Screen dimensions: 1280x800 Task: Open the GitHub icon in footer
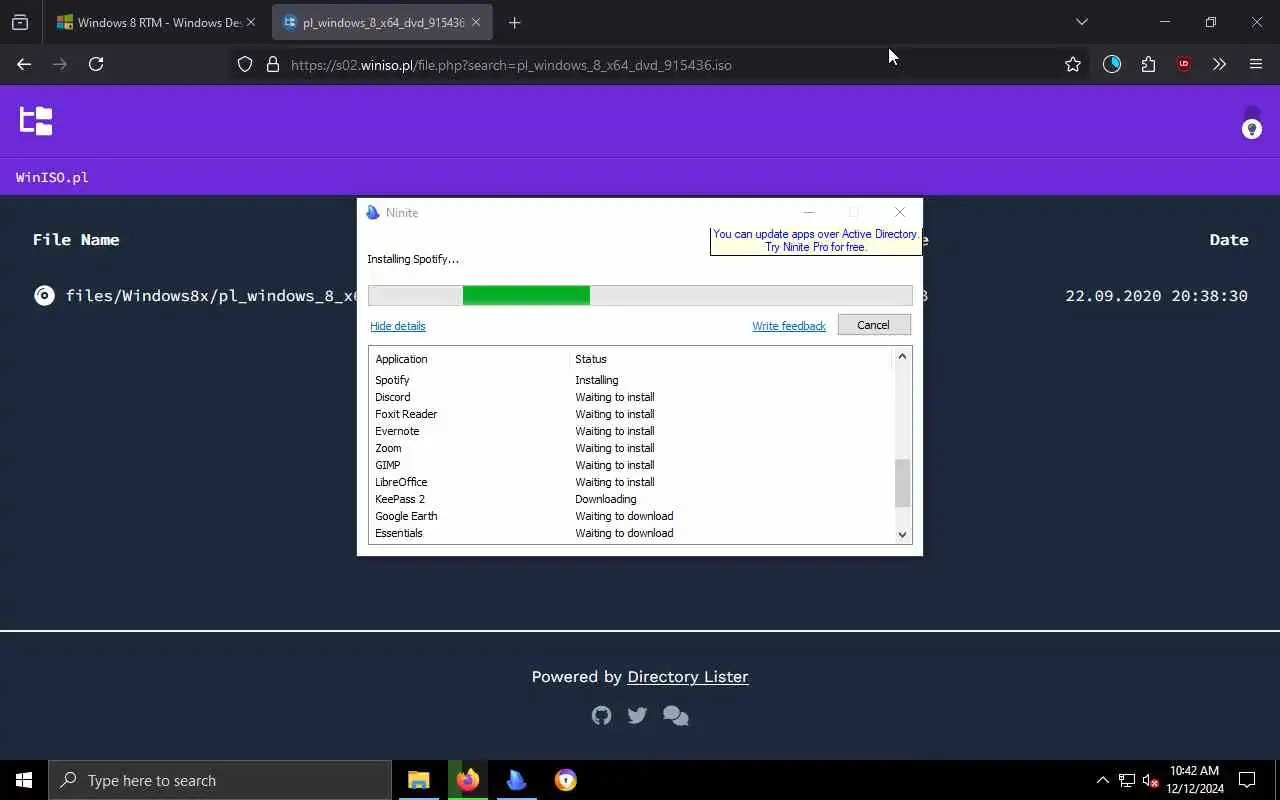tap(601, 715)
